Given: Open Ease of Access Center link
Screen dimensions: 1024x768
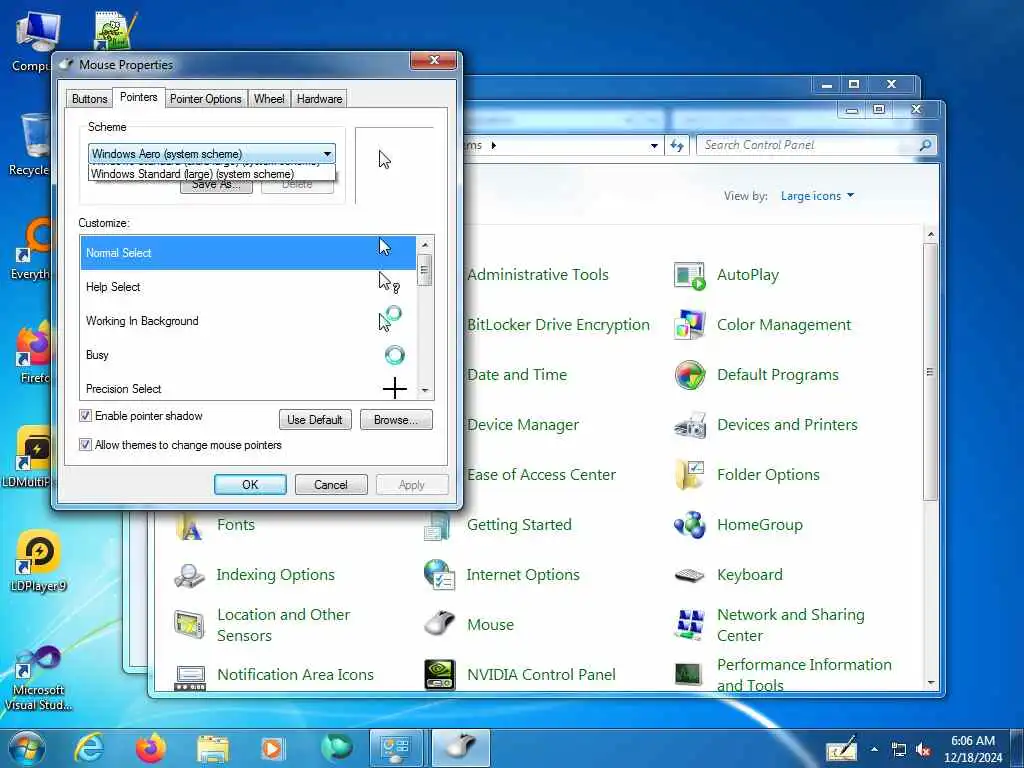Looking at the screenshot, I should pos(541,475).
